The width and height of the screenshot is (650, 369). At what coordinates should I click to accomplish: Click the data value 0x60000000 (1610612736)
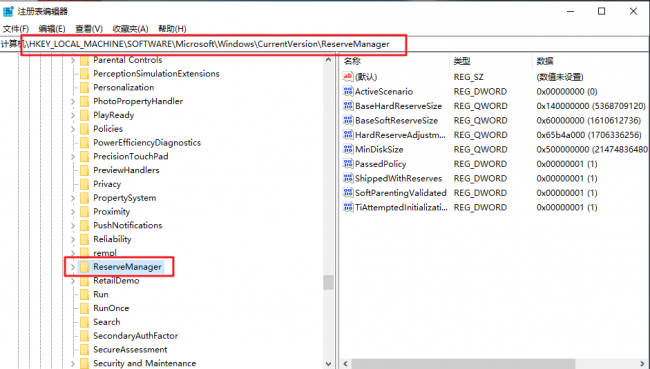coord(588,121)
